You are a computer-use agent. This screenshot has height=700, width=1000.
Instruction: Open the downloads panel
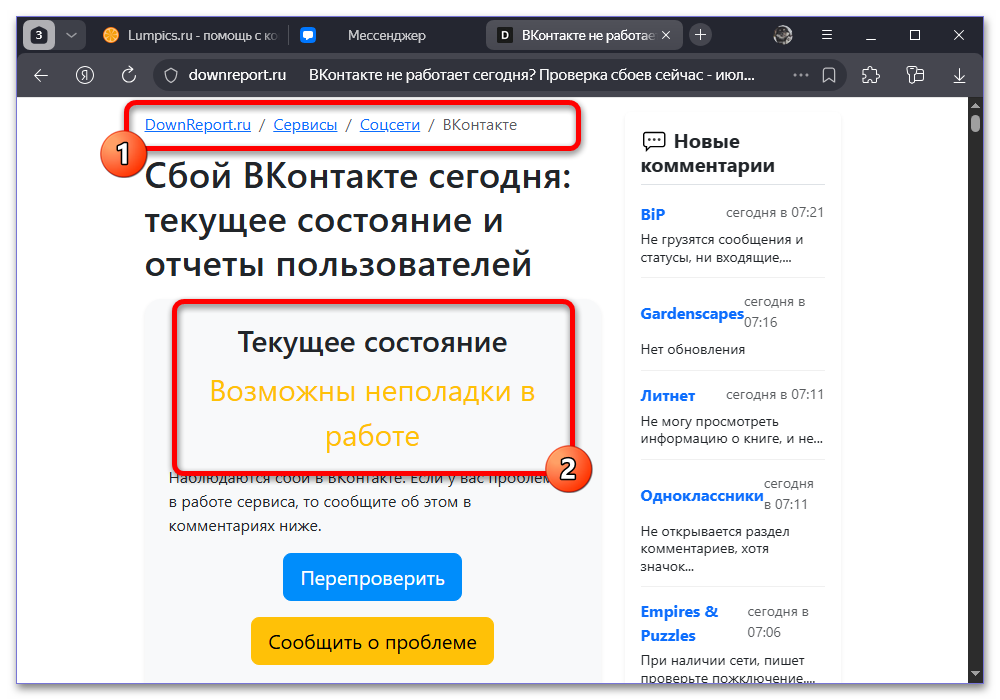coord(959,76)
